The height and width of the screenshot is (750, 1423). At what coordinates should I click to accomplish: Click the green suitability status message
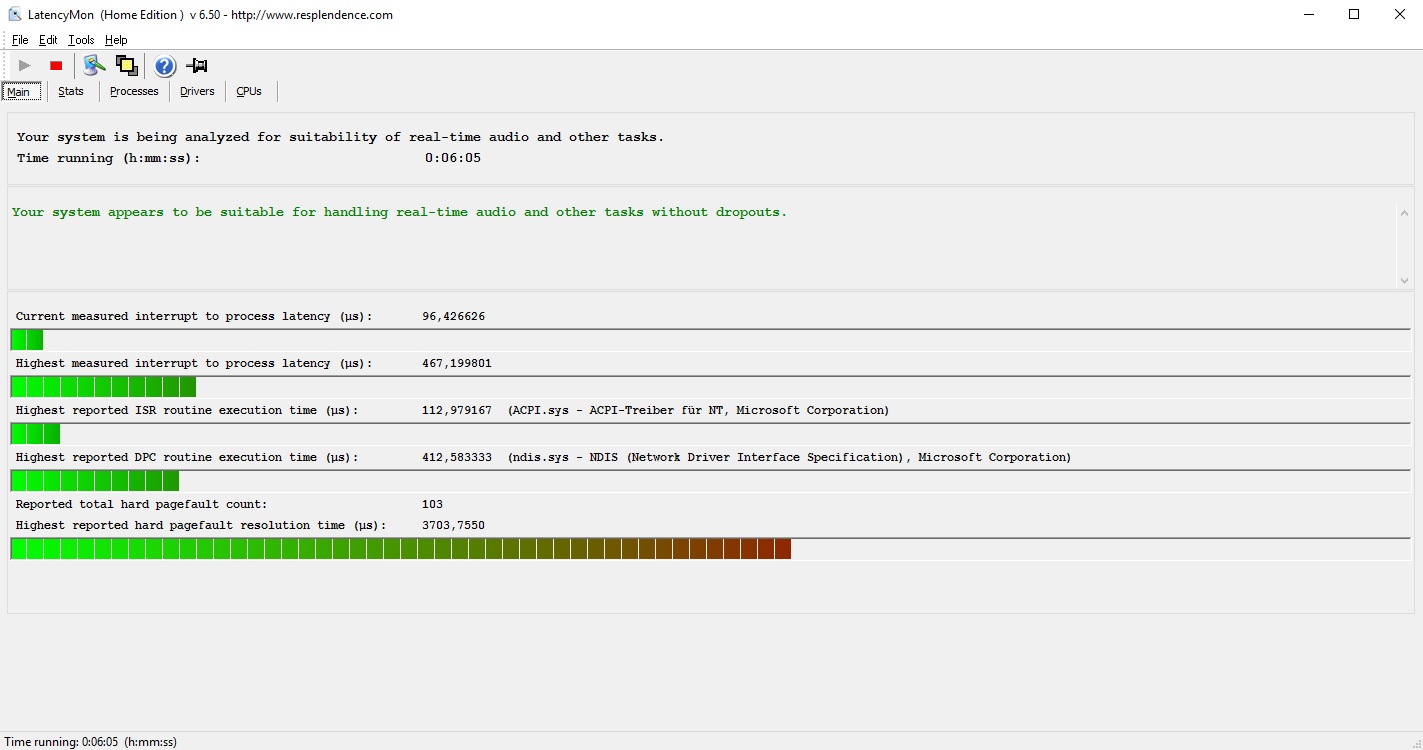click(x=399, y=212)
